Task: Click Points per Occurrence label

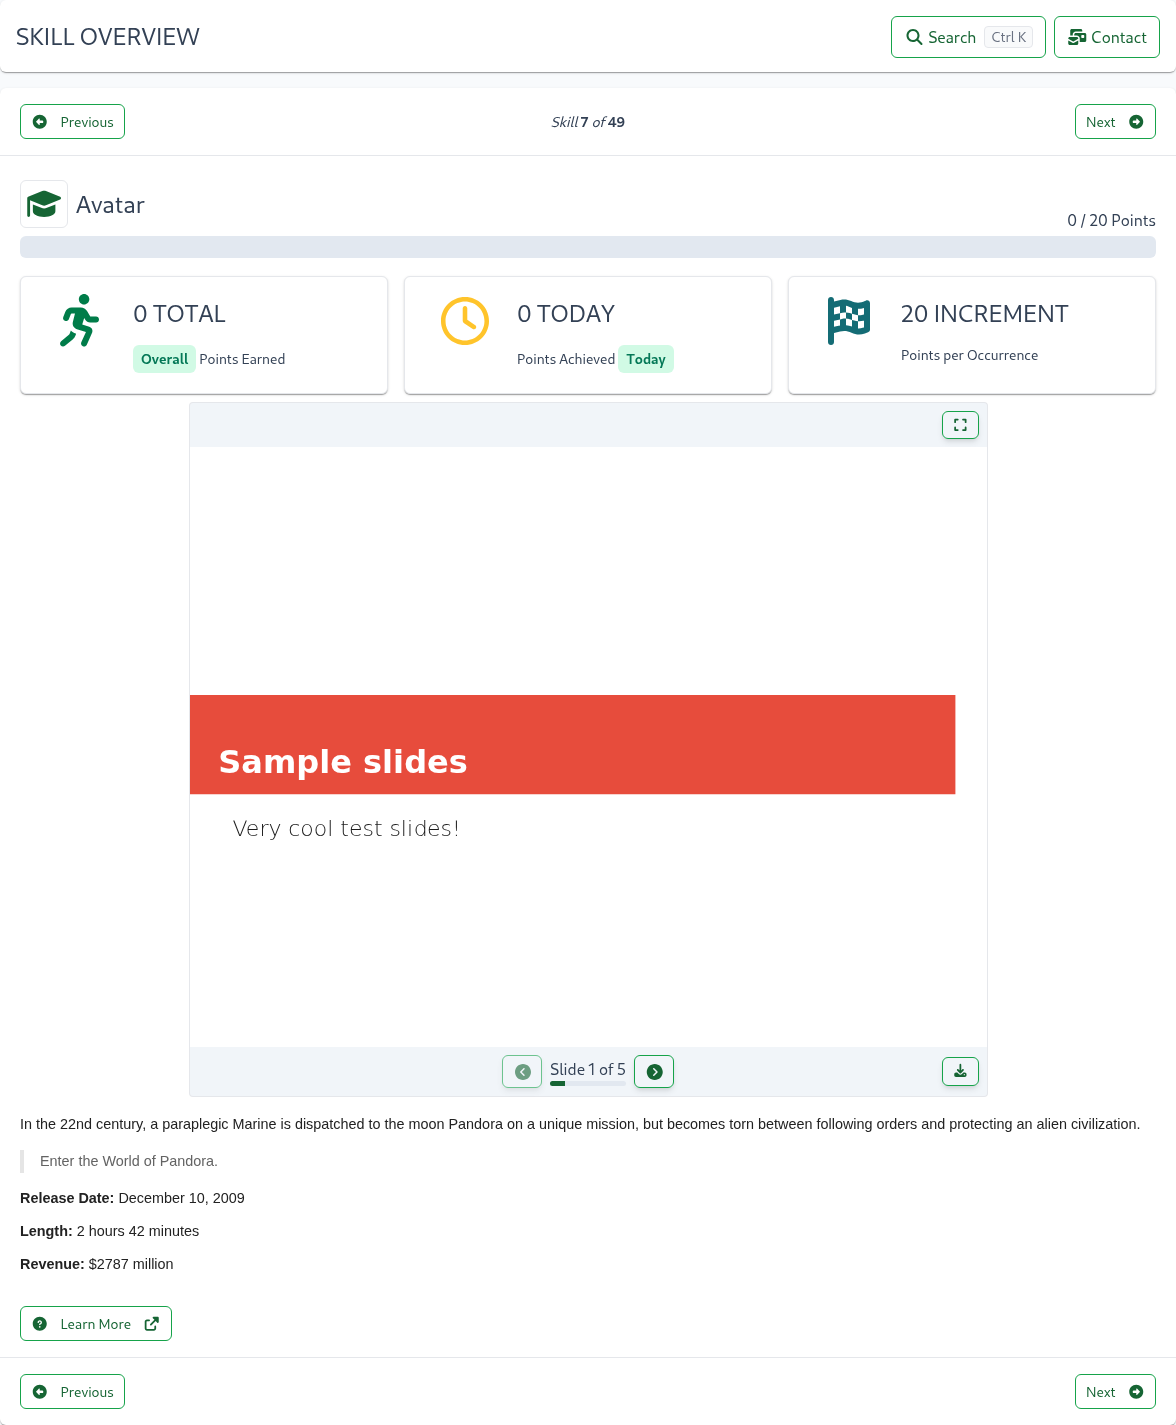Action: [969, 355]
